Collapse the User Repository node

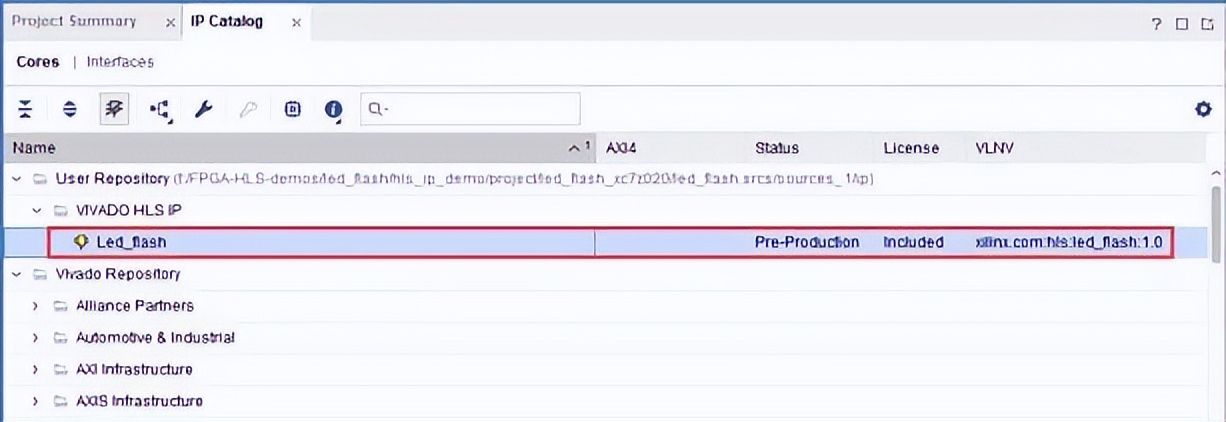point(16,179)
